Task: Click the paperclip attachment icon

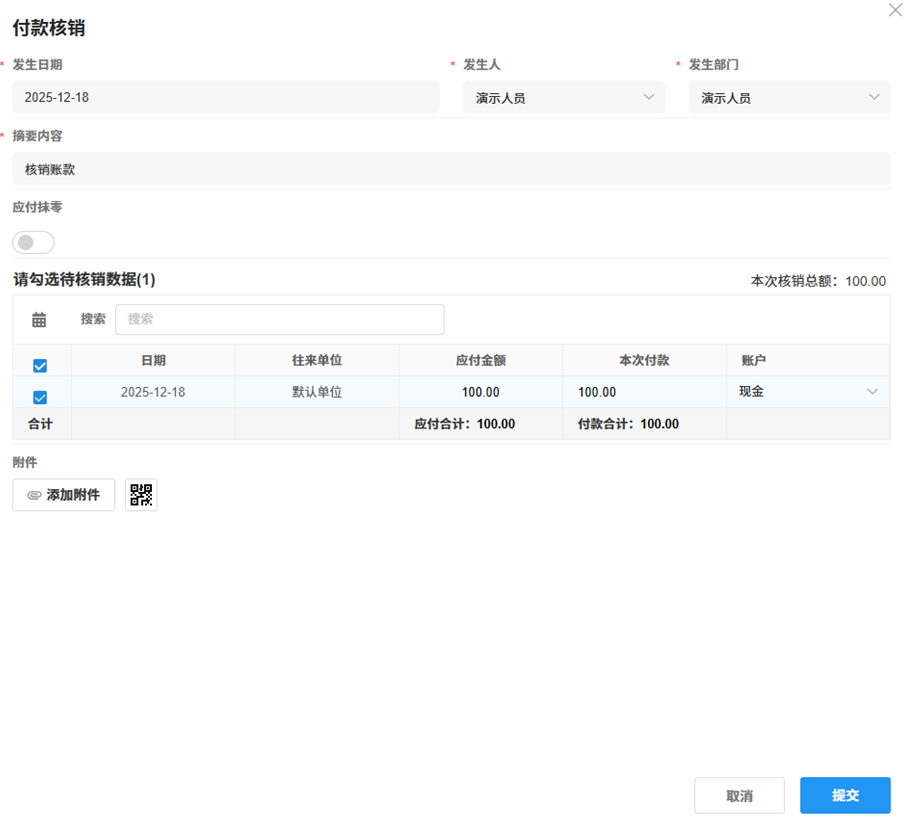Action: [x=31, y=494]
